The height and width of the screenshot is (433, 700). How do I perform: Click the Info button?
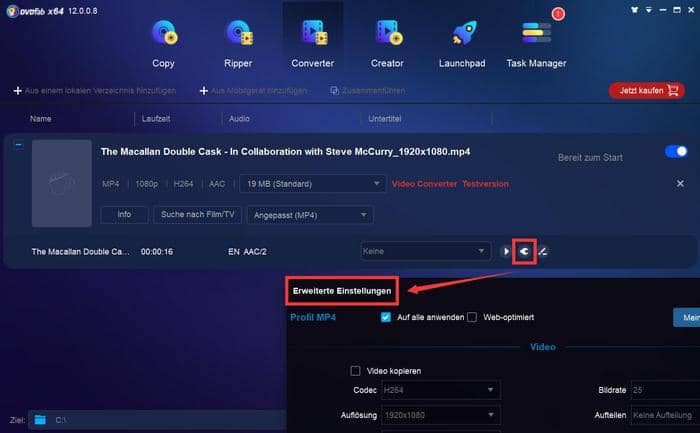pos(124,215)
